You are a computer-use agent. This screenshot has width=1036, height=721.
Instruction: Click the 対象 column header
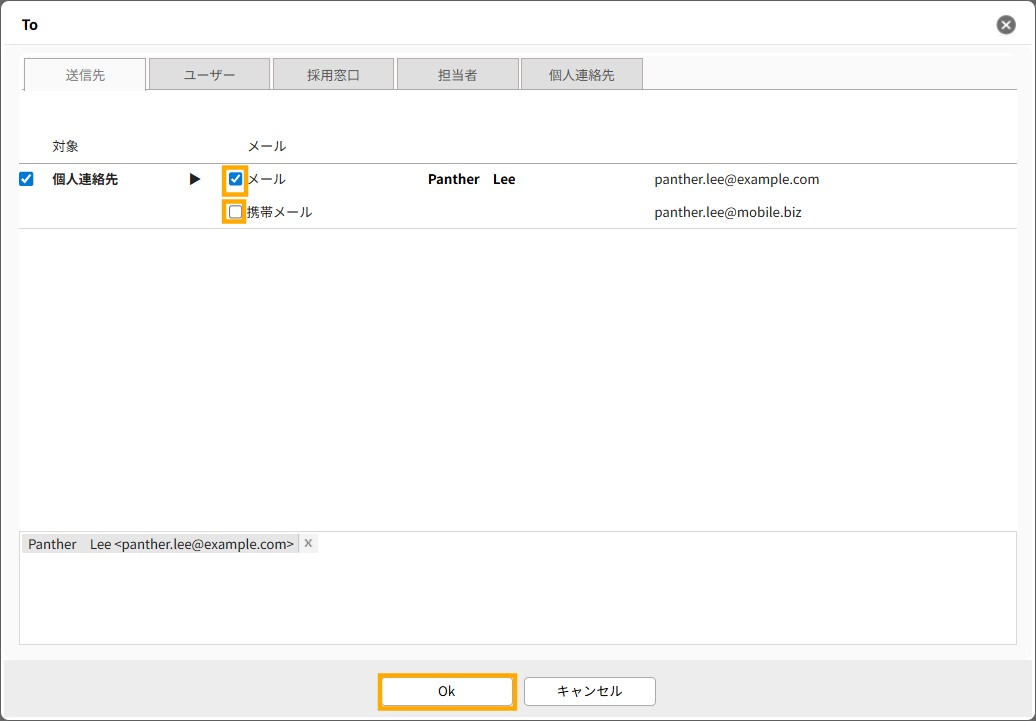(65, 146)
